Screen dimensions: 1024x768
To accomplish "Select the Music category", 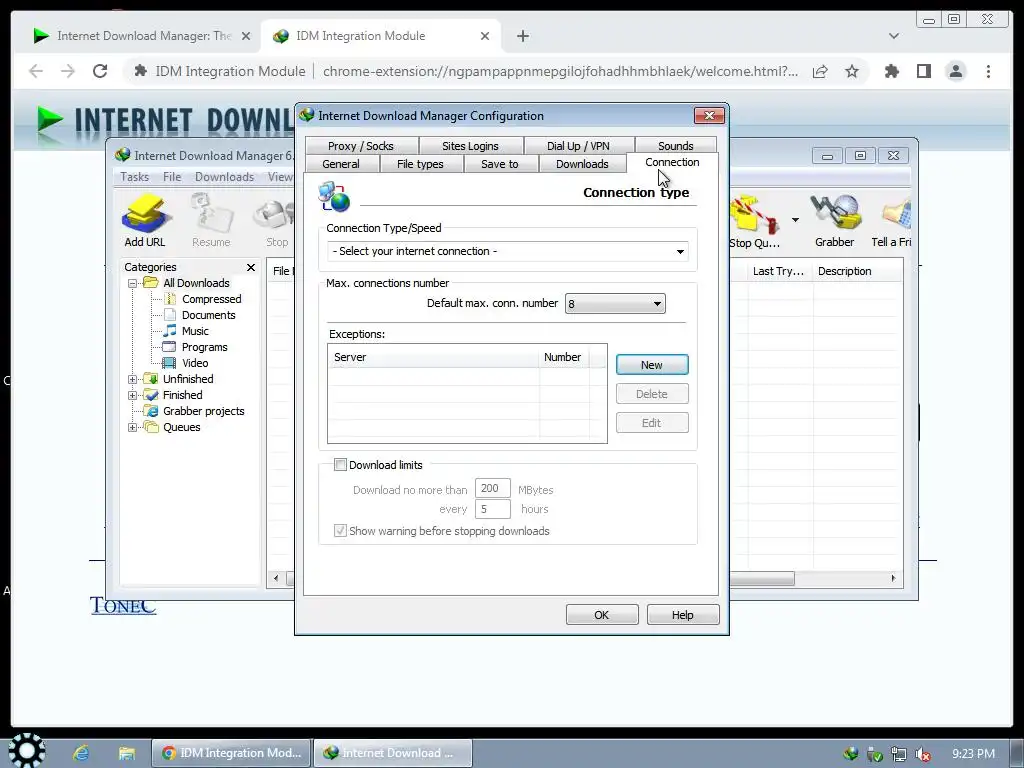I will click(x=195, y=331).
